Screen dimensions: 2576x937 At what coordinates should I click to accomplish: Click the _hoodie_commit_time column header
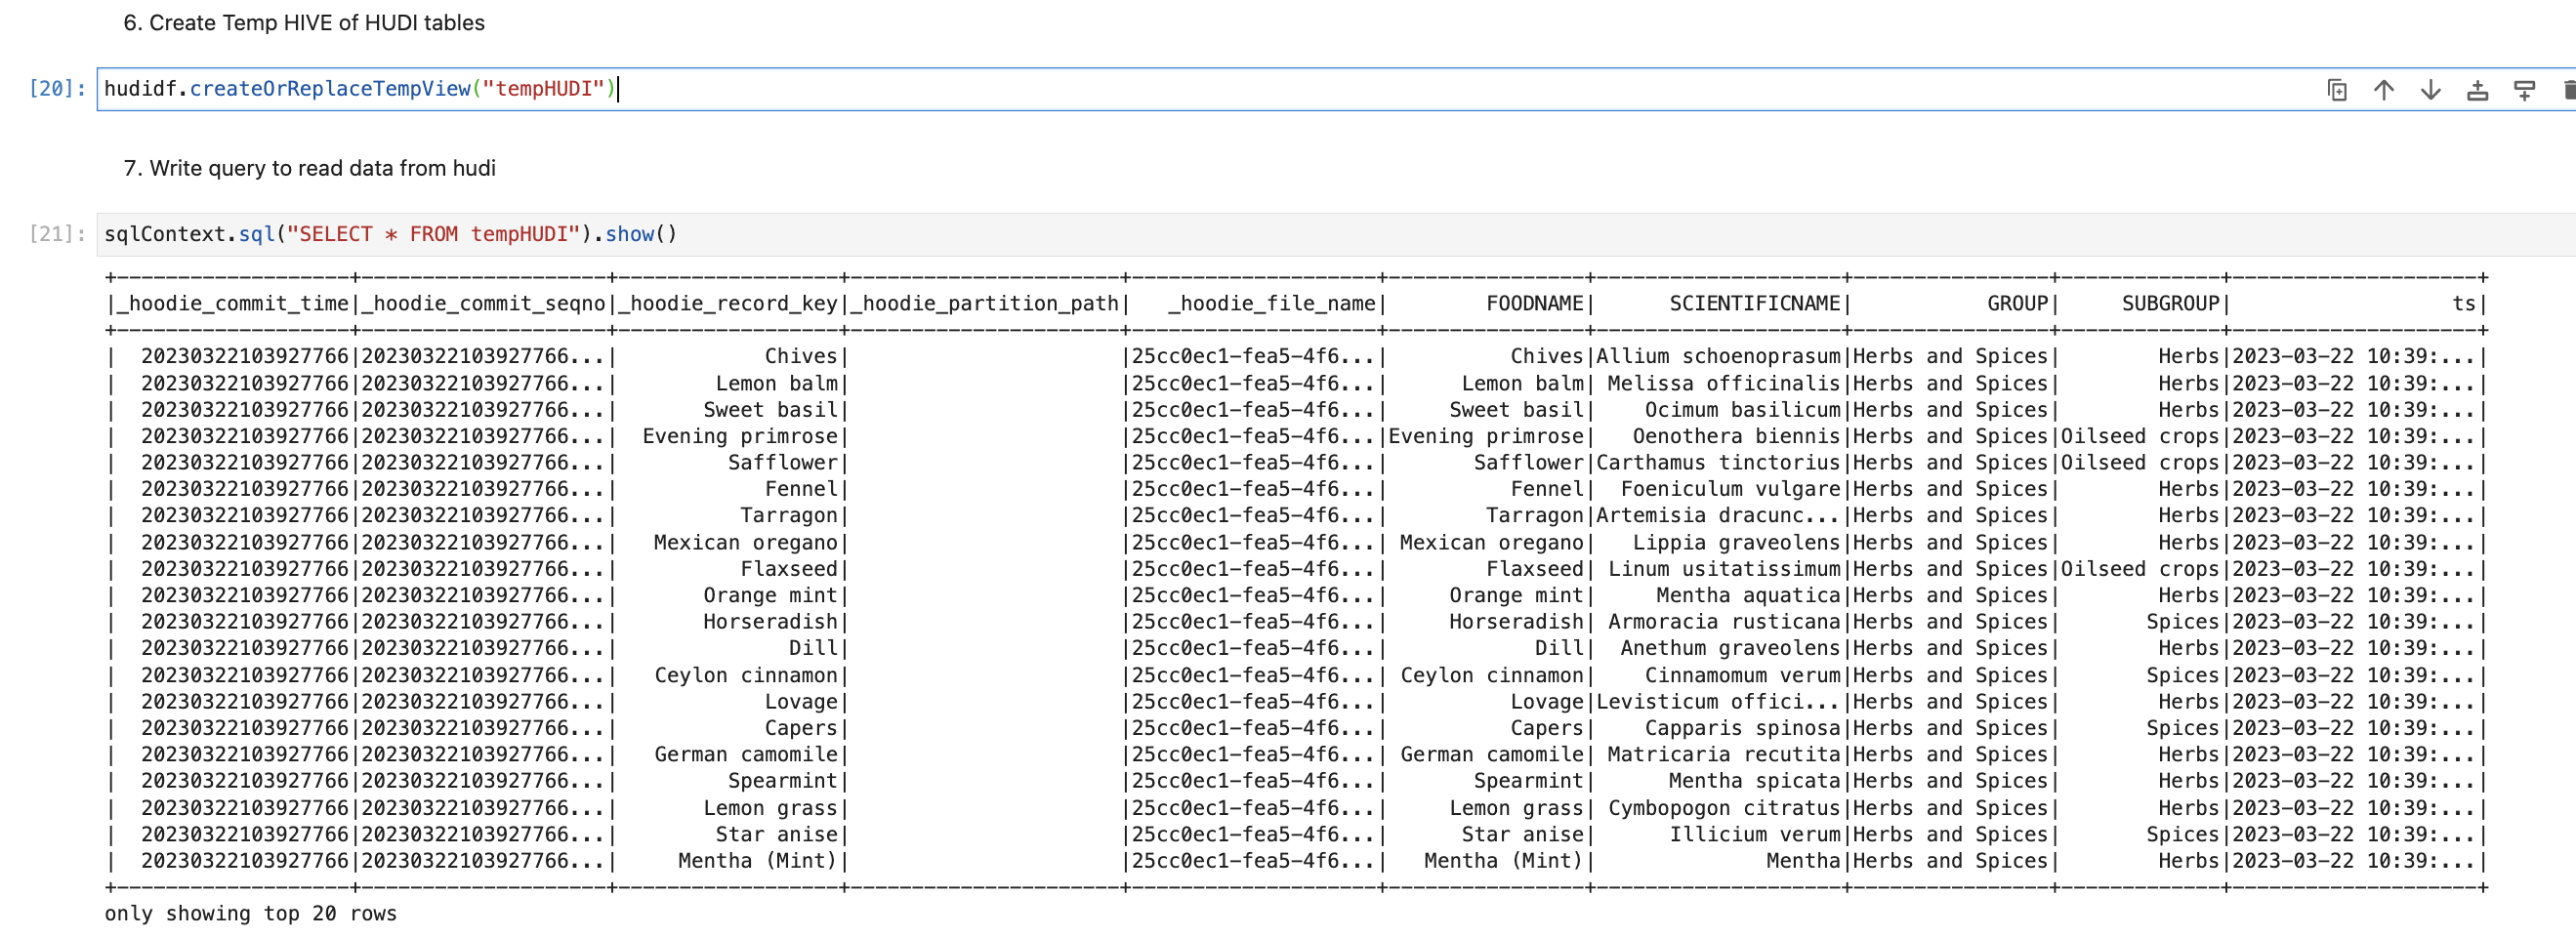tap(233, 304)
